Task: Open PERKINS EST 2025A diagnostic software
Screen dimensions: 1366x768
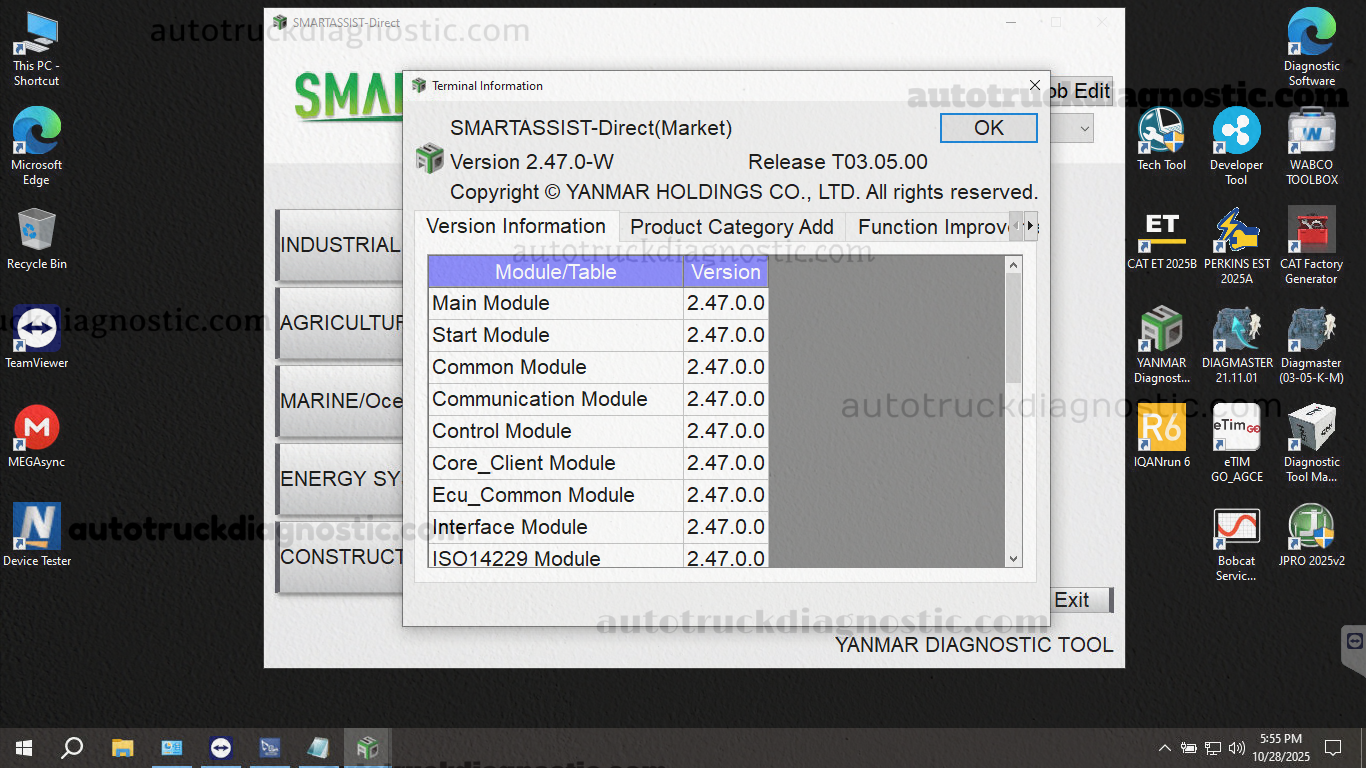Action: pos(1236,230)
